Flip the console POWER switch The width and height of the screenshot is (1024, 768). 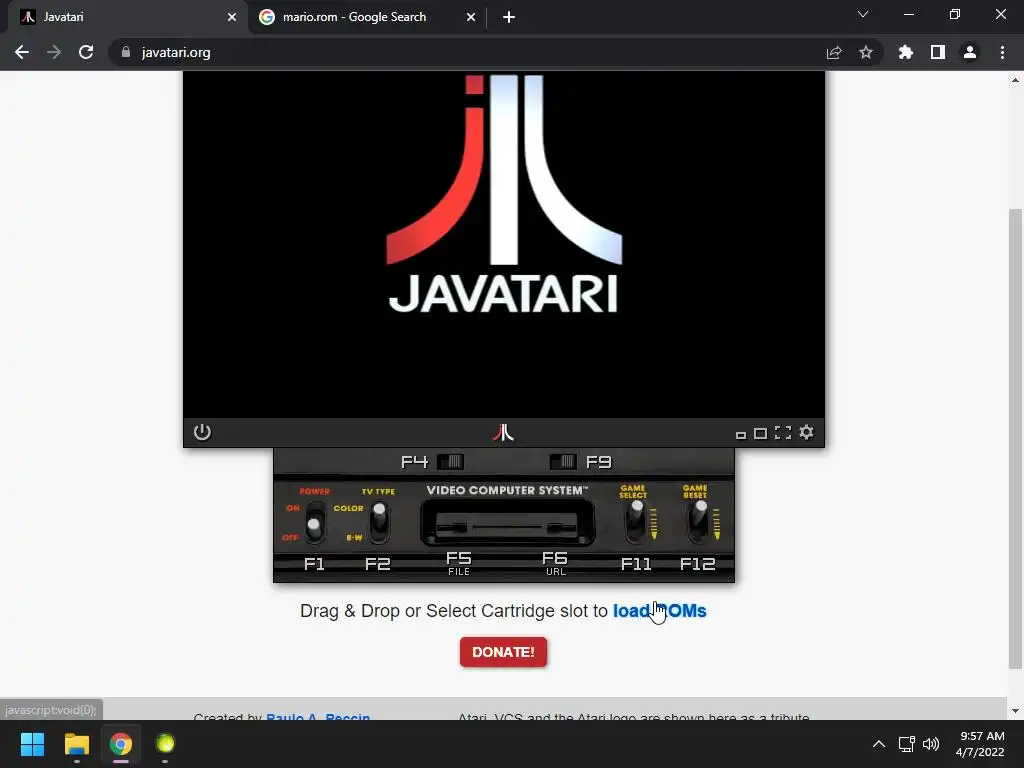coord(315,522)
